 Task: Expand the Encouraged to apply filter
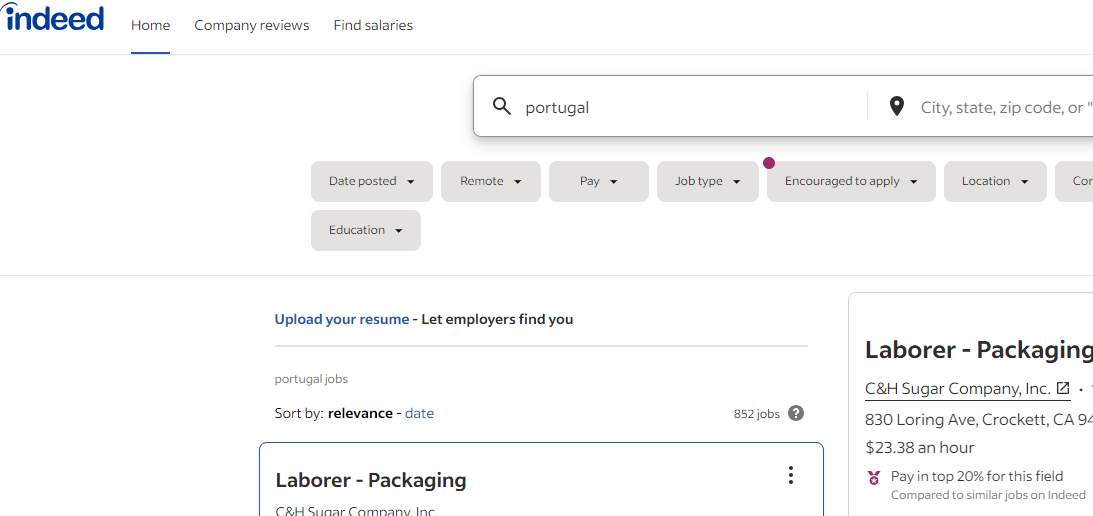coord(850,181)
